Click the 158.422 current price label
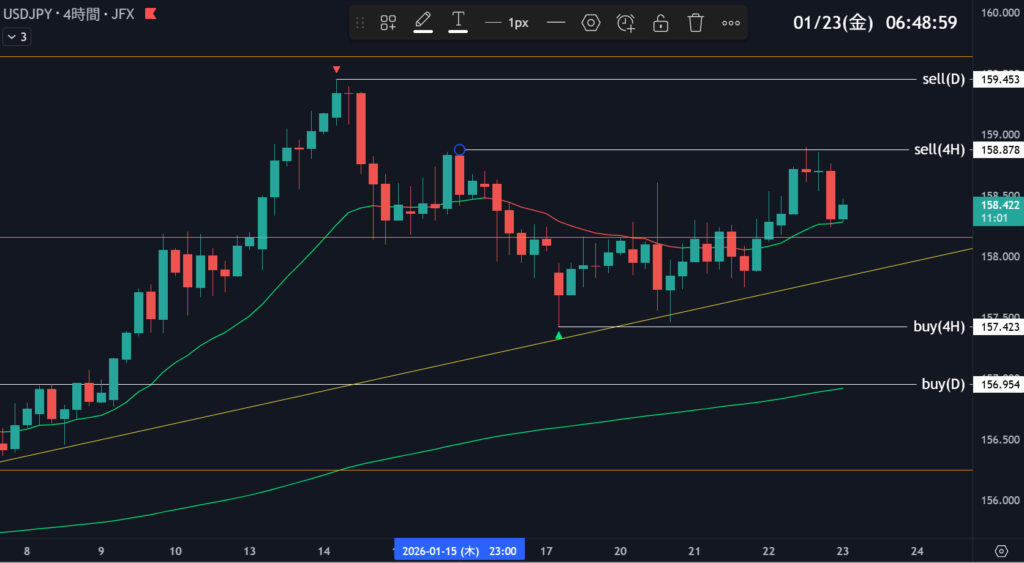Image resolution: width=1024 pixels, height=563 pixels. (996, 204)
